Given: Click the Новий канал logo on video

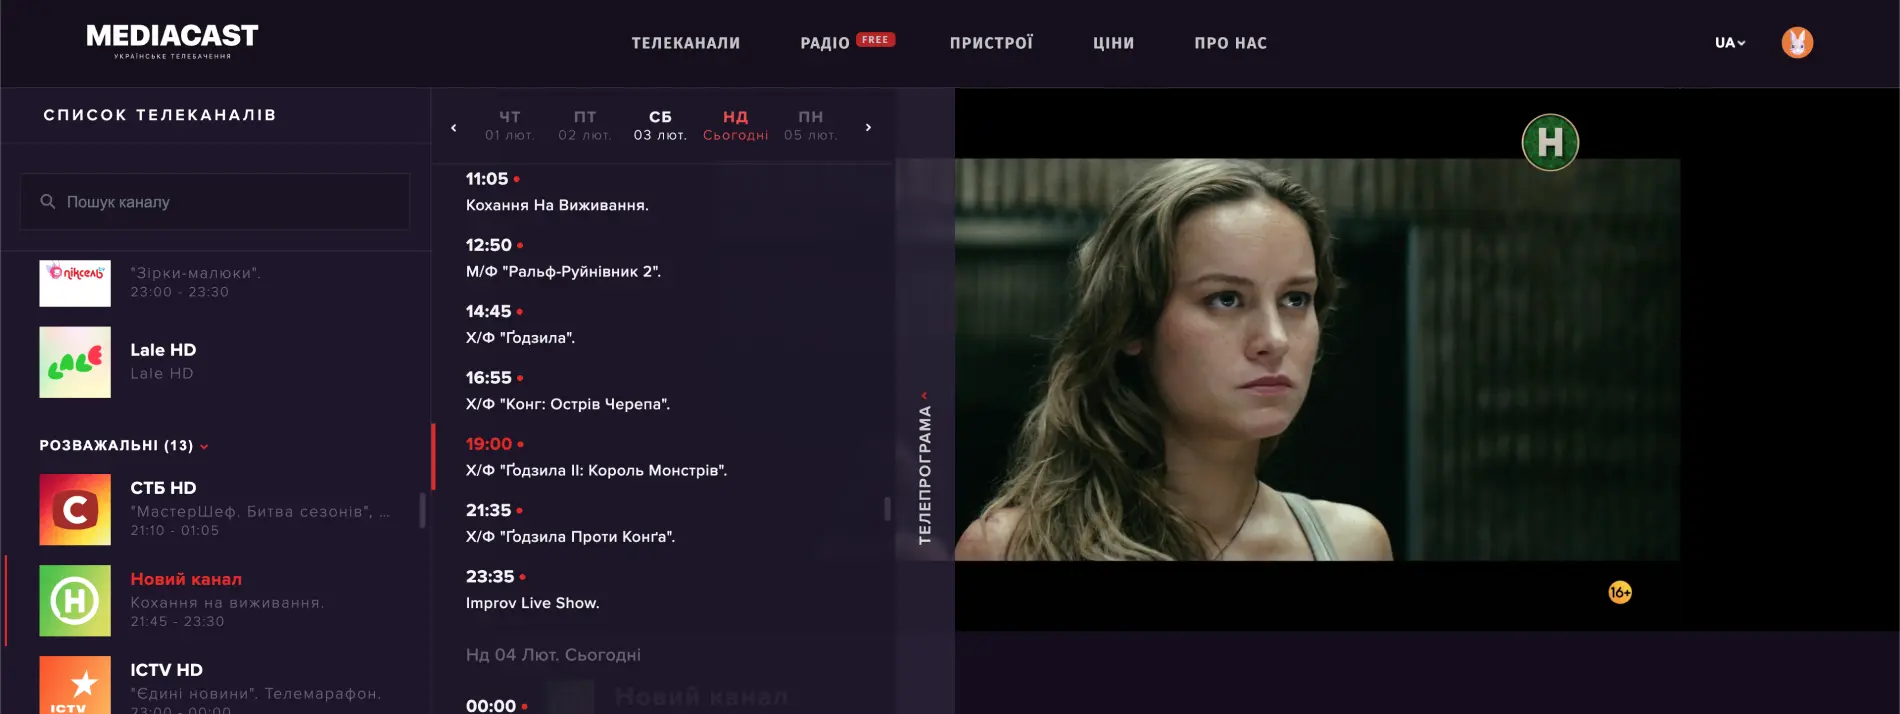Looking at the screenshot, I should [x=1550, y=142].
